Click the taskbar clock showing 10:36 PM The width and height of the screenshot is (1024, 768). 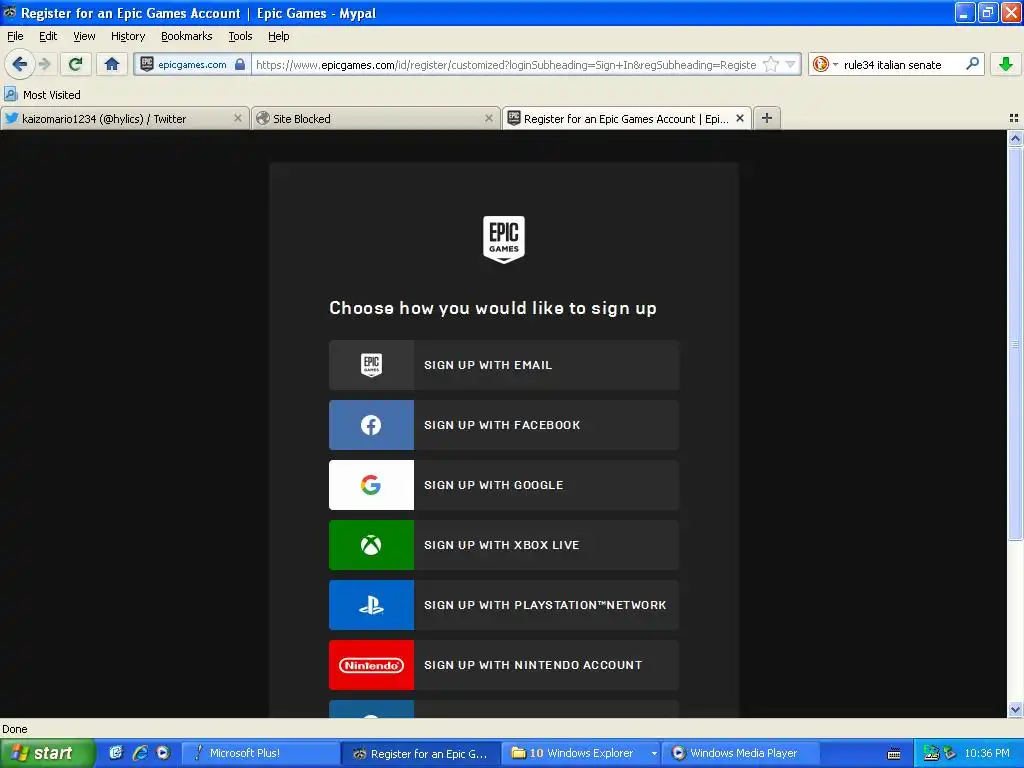click(987, 753)
